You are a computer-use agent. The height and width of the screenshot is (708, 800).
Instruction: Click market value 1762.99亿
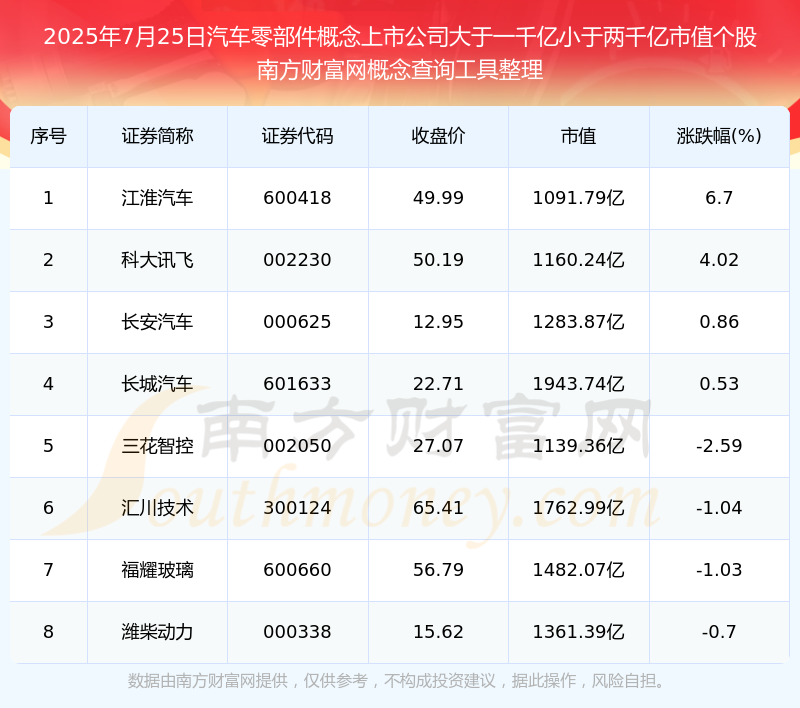tap(579, 508)
